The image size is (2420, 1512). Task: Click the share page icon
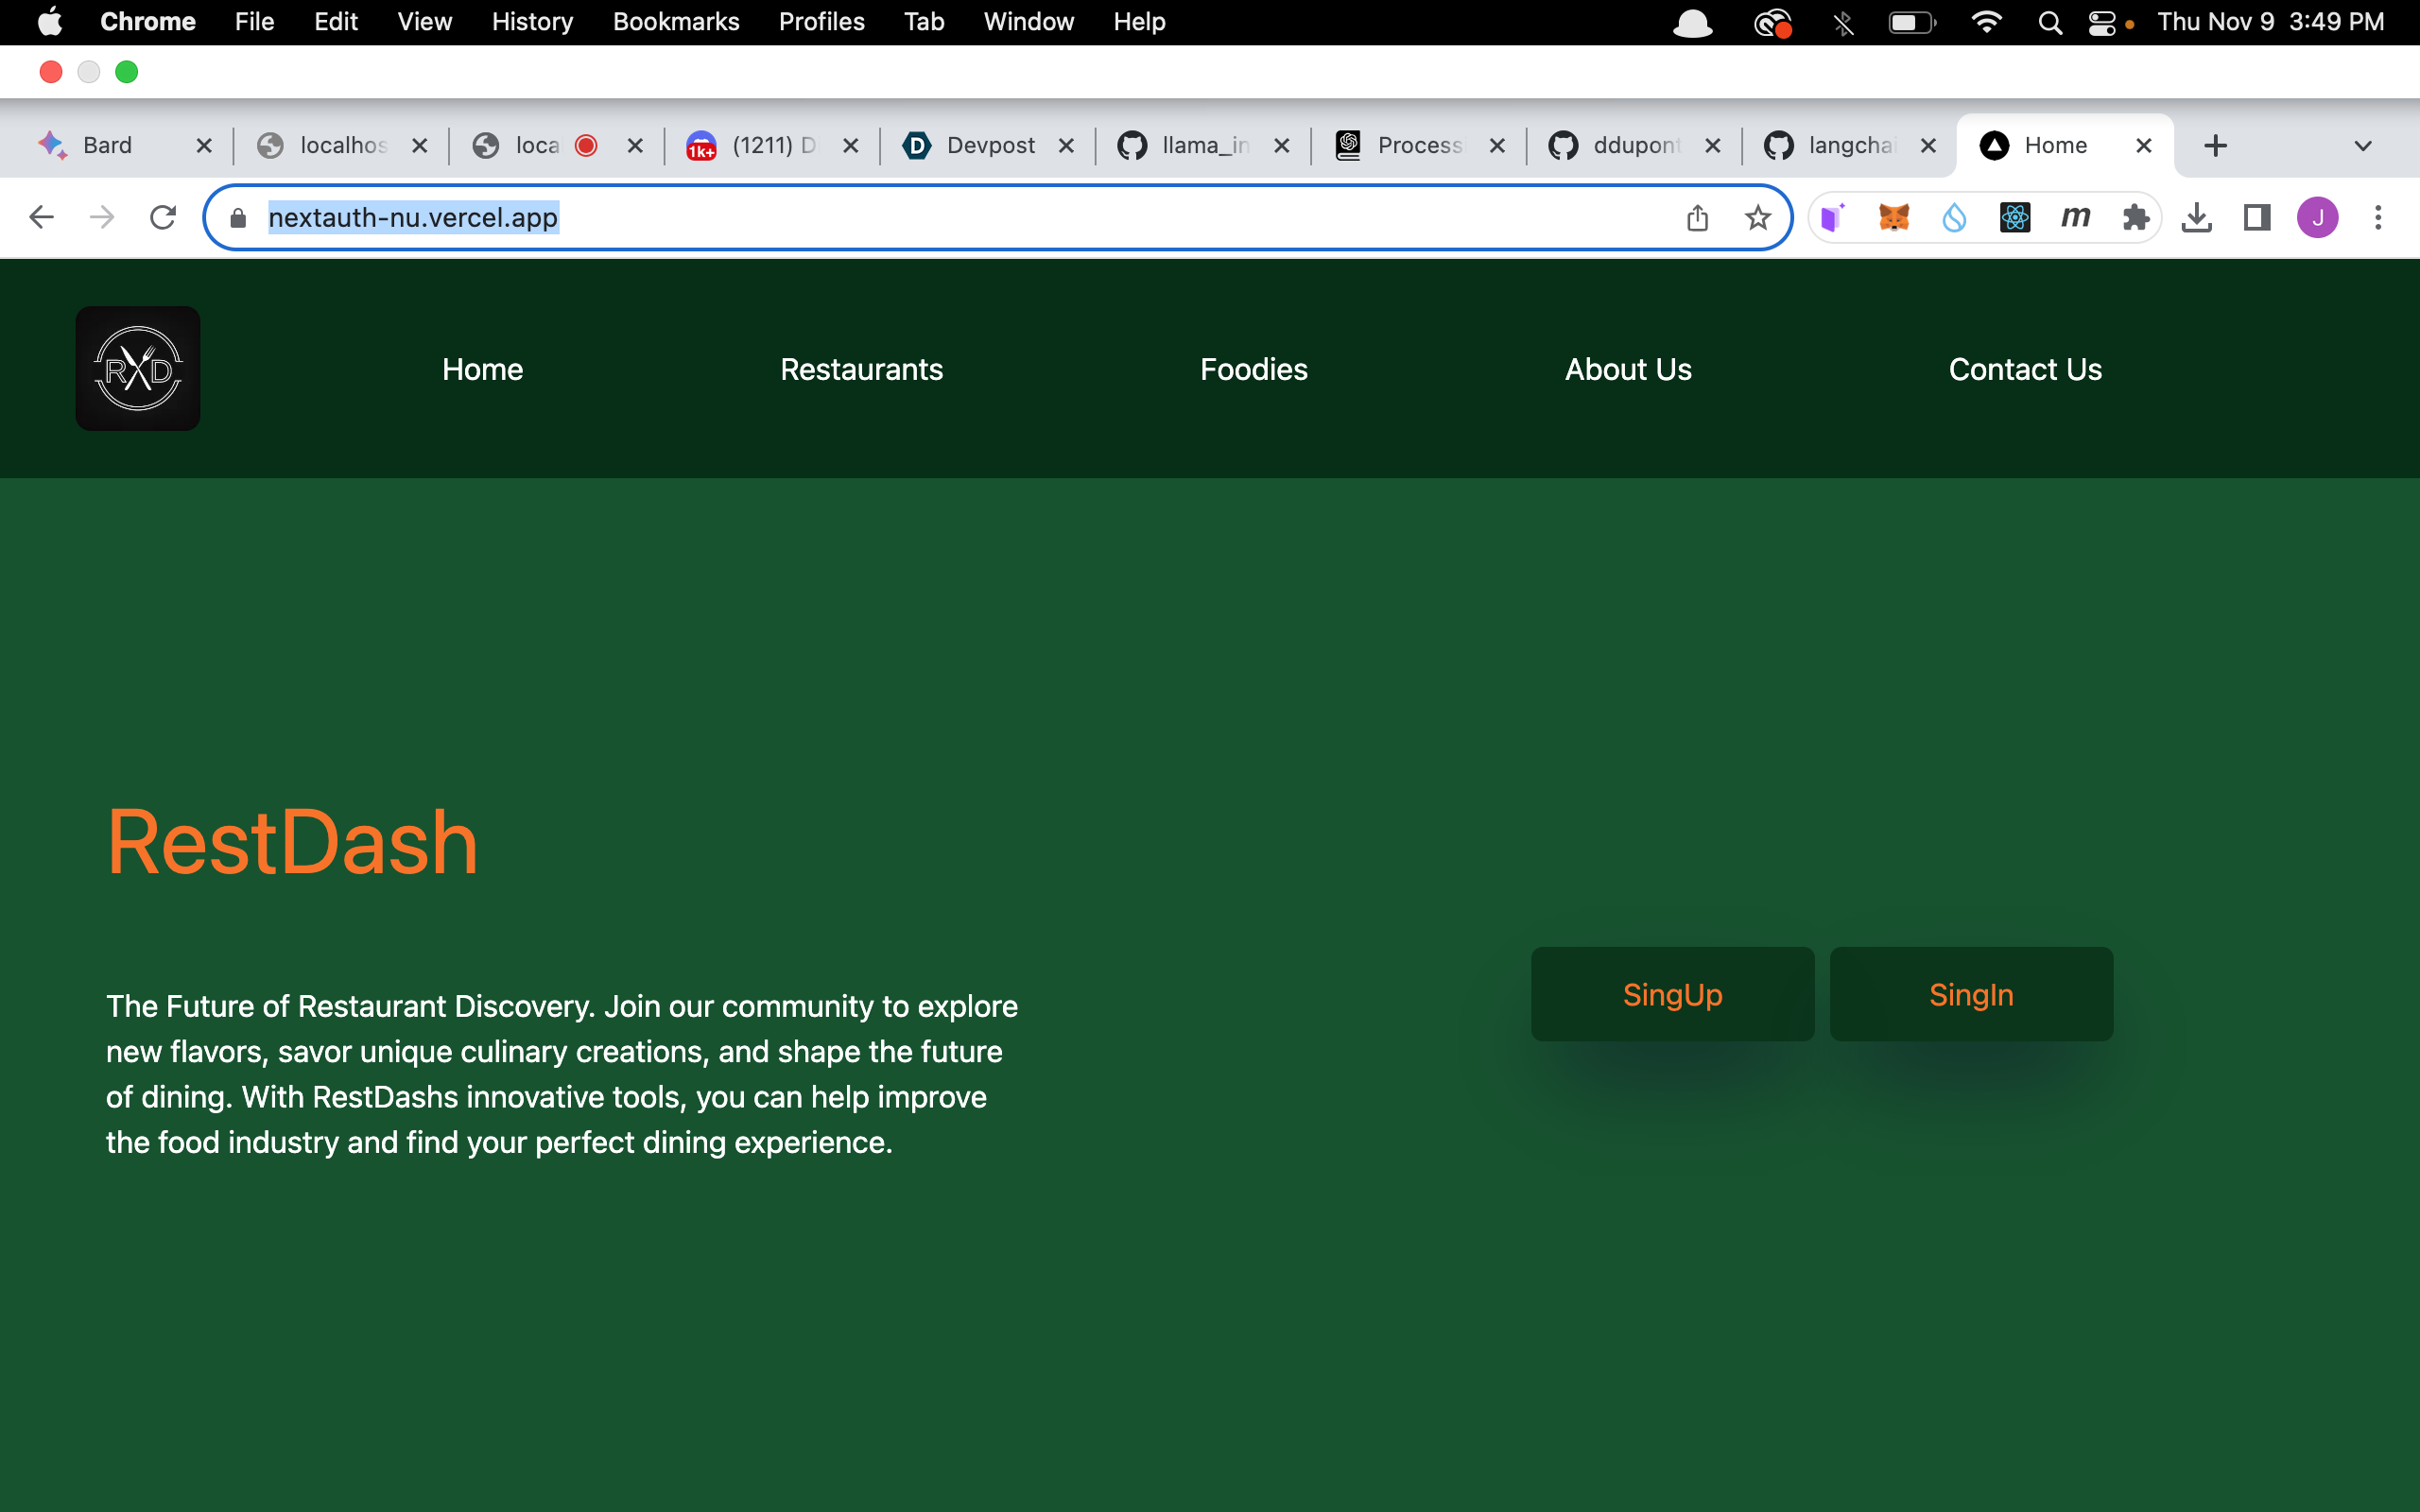point(1697,217)
